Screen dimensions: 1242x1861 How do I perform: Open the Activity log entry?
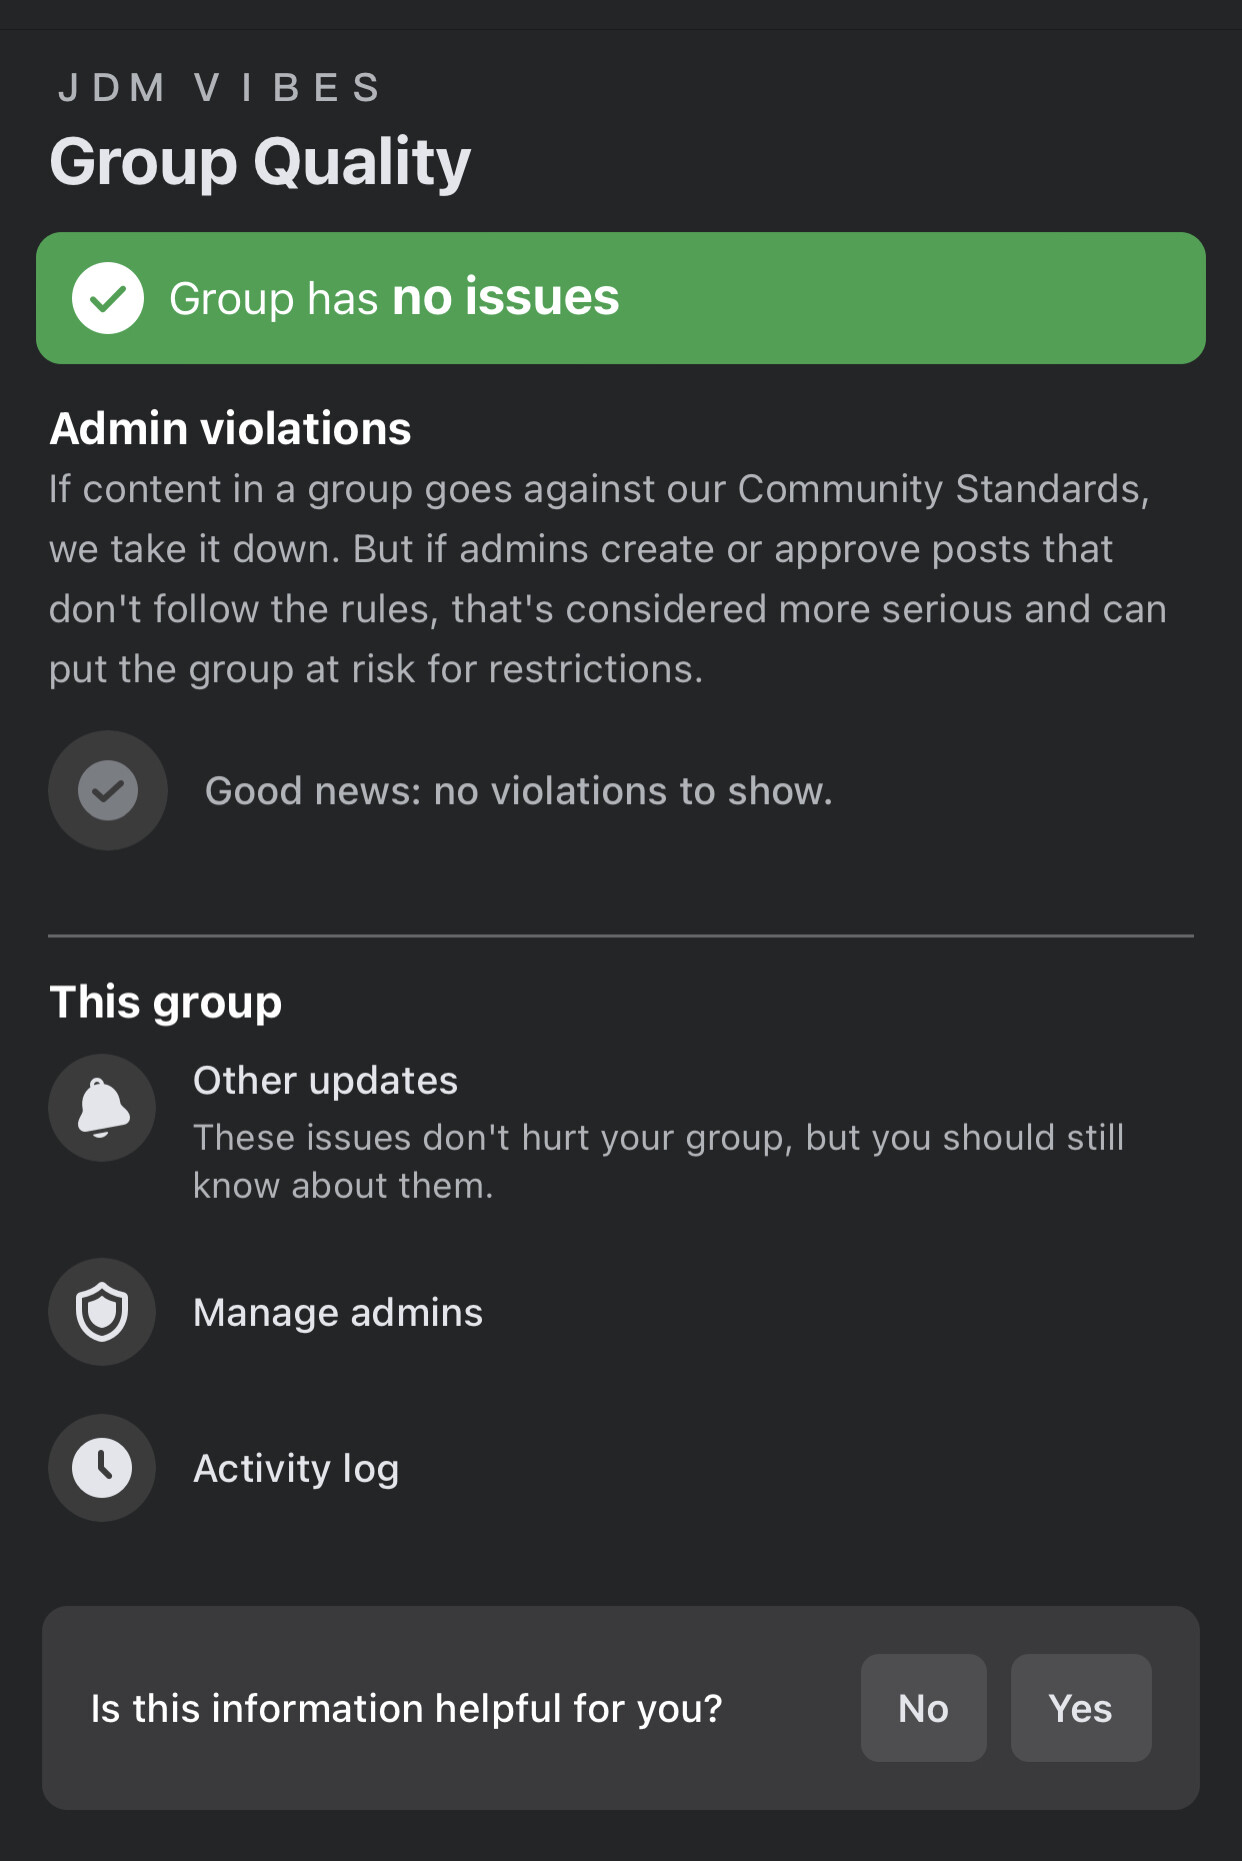(296, 1468)
